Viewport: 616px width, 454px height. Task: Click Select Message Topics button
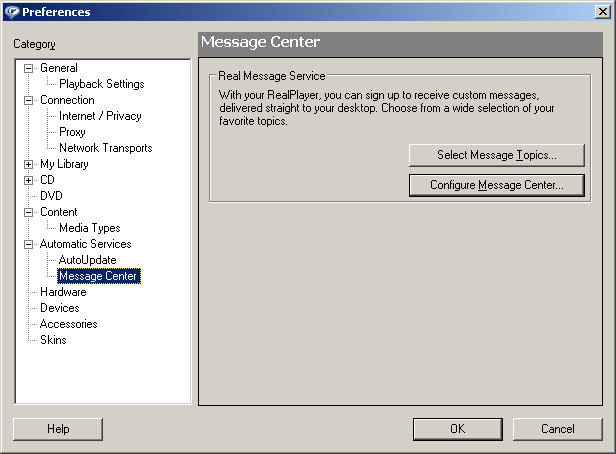496,155
